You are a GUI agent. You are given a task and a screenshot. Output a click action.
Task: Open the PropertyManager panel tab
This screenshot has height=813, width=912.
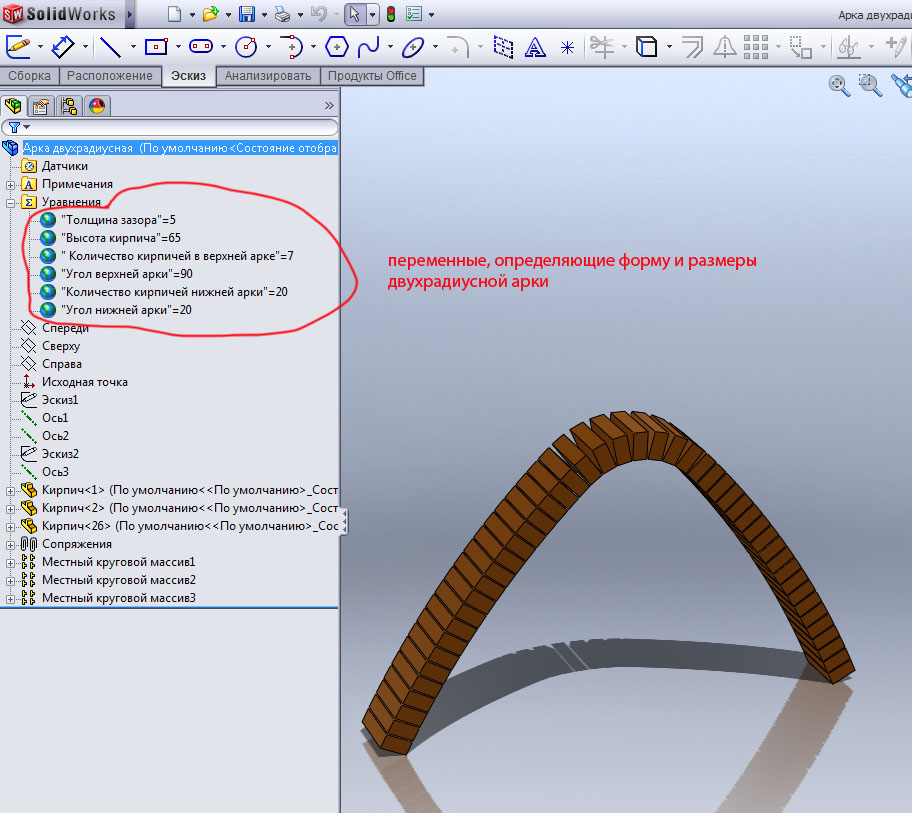click(x=41, y=106)
